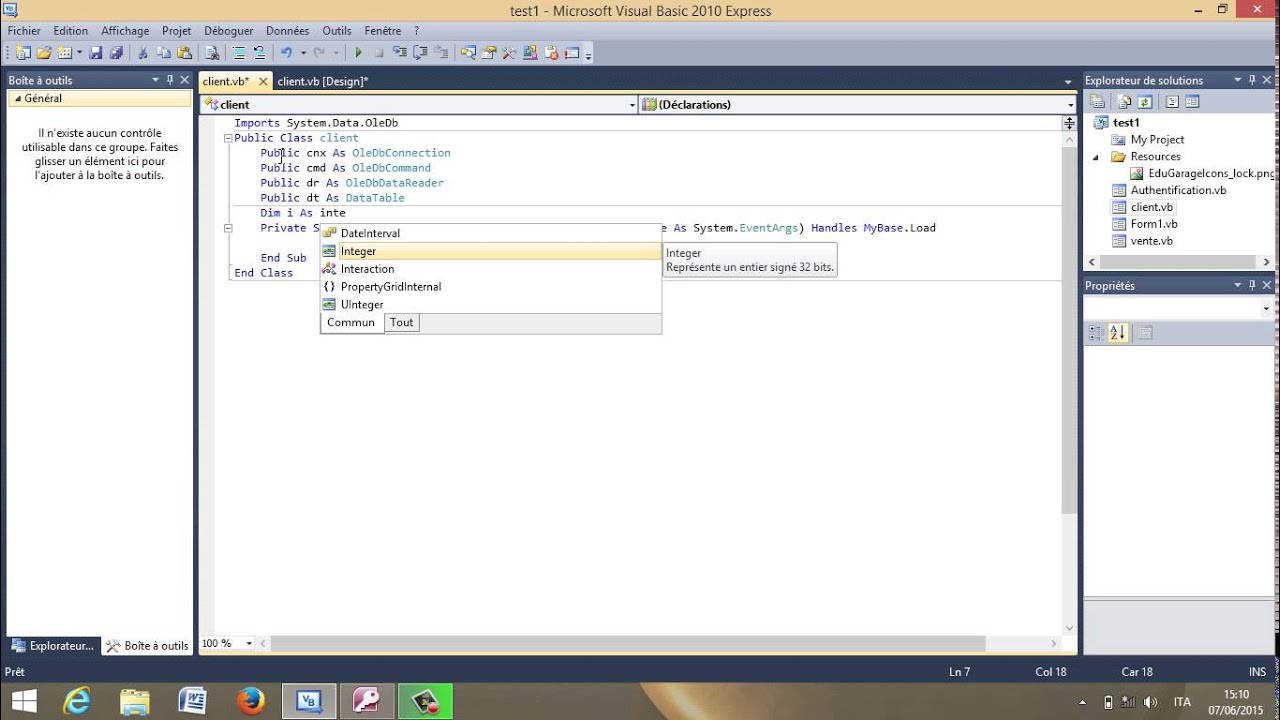
Task: Collapse the Resources folder node
Action: point(1096,157)
